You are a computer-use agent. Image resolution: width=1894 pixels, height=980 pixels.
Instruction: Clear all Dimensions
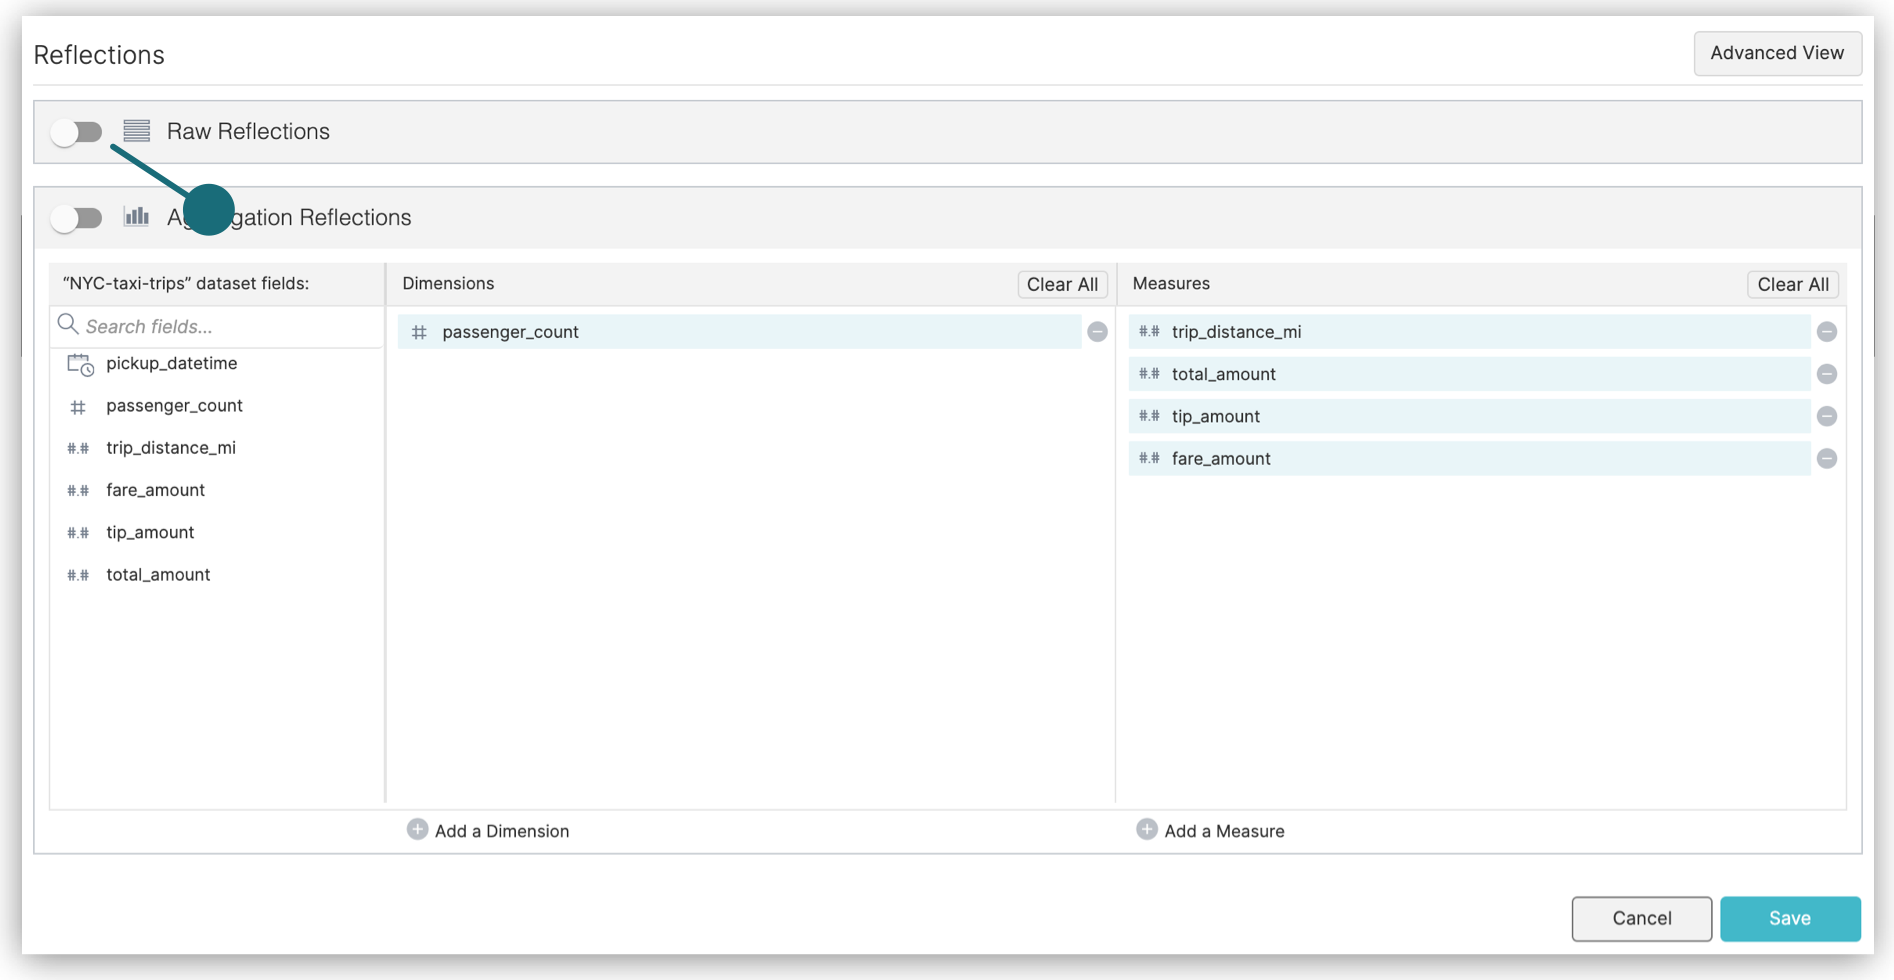pos(1061,284)
